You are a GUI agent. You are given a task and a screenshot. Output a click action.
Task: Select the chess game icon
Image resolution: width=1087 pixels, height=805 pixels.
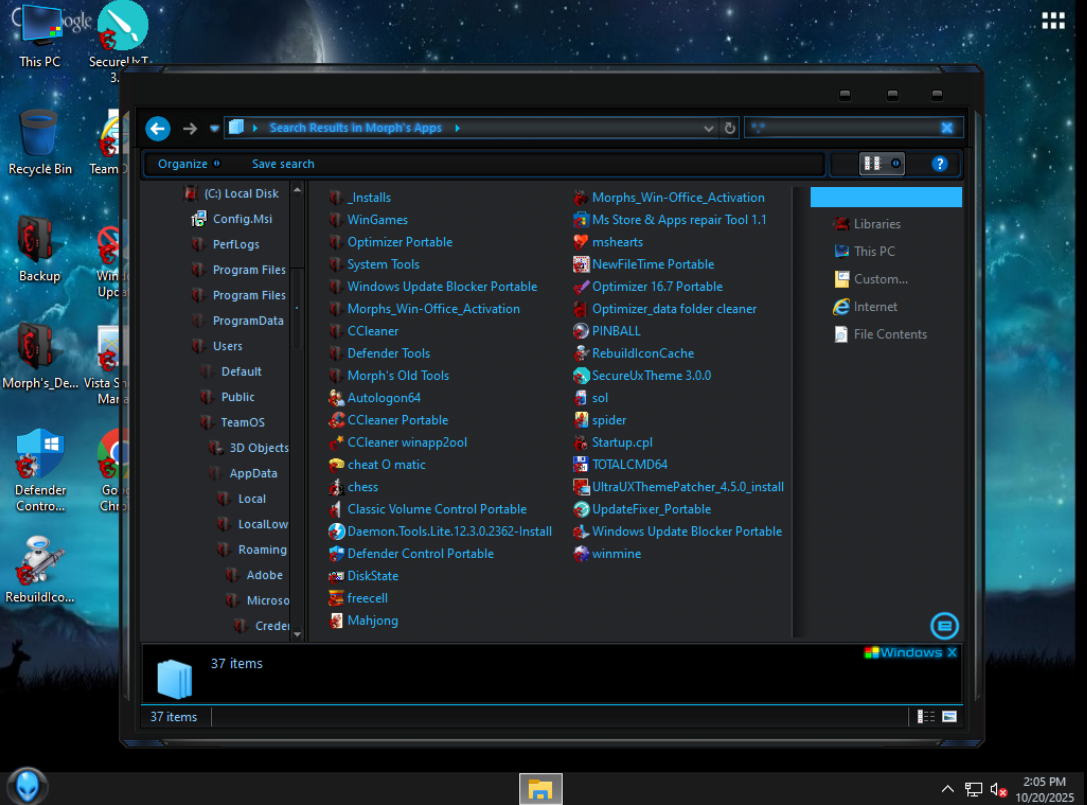[x=336, y=487]
